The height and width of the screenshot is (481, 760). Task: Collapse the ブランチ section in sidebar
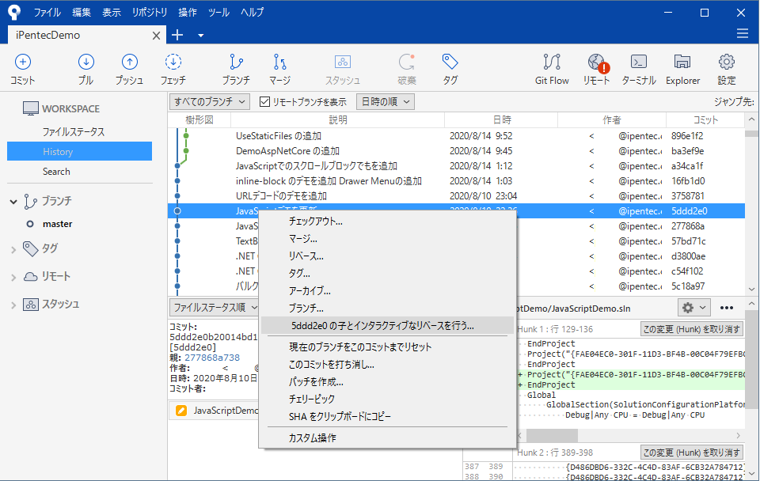(14, 201)
